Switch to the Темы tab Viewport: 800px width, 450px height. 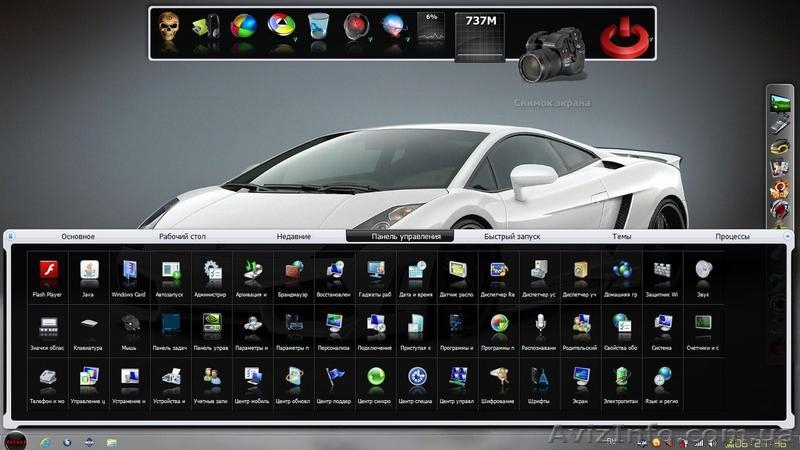click(621, 237)
